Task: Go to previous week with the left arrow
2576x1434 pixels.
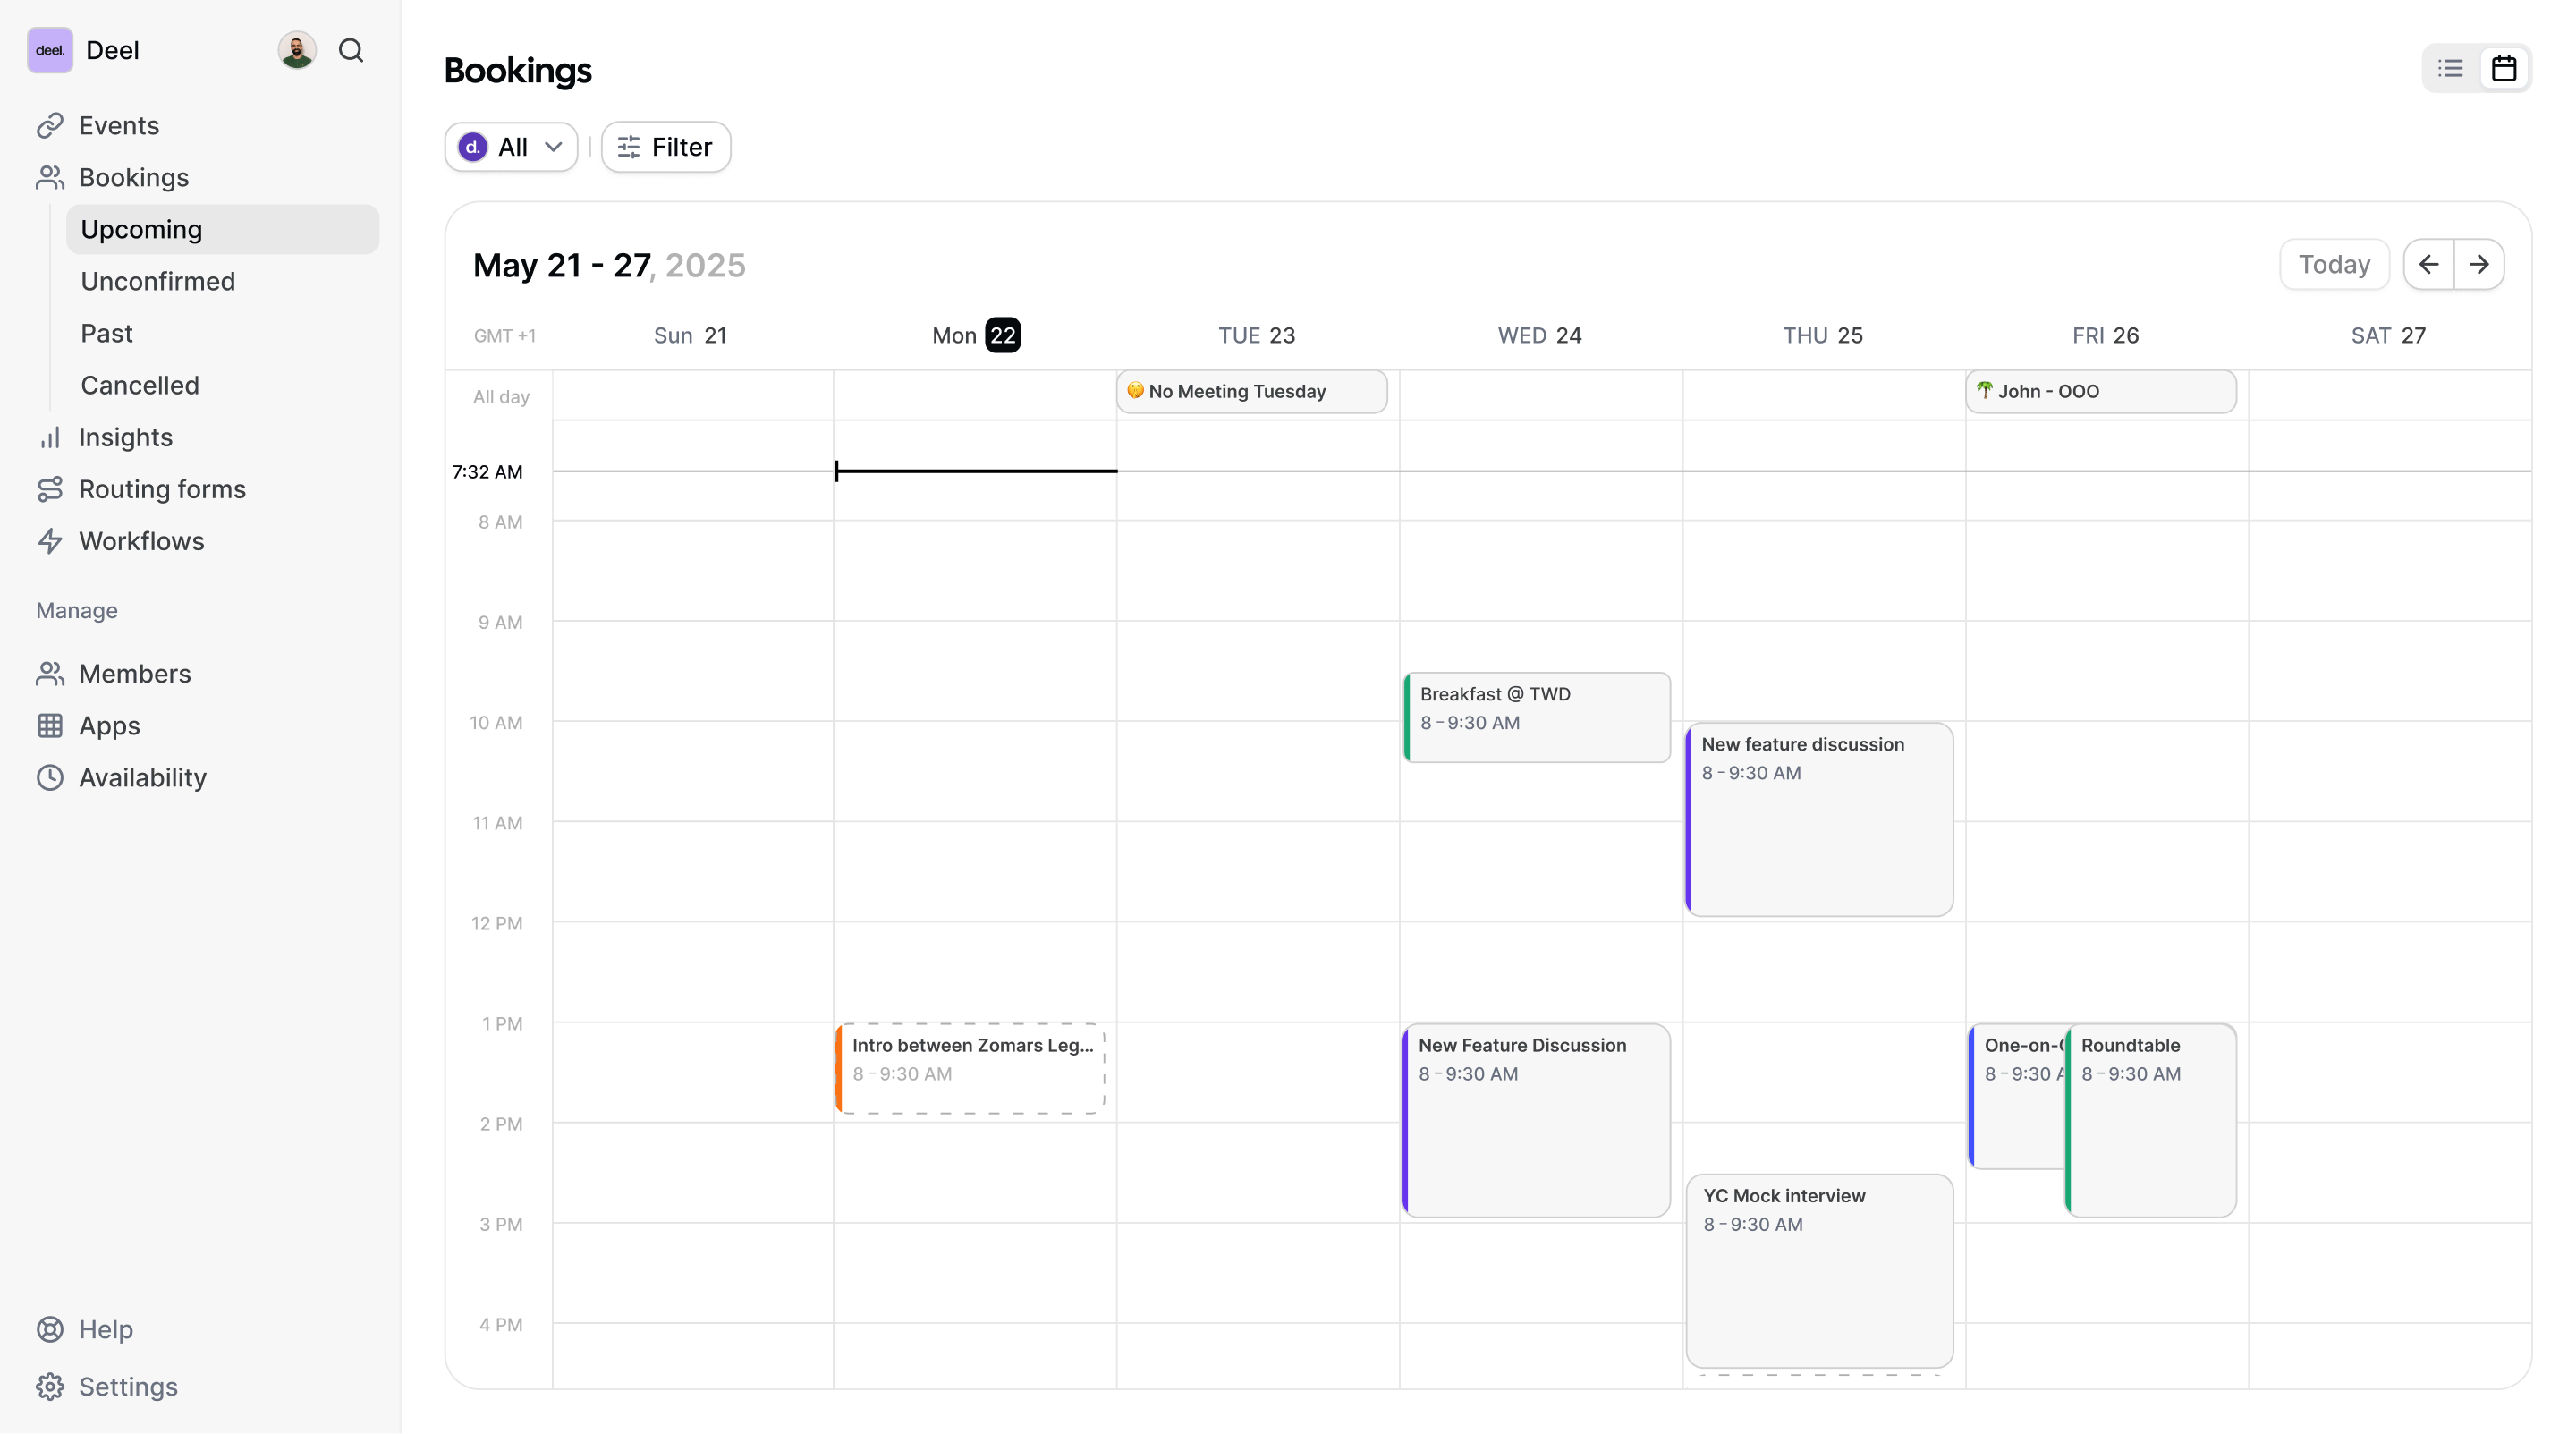Action: click(x=2429, y=264)
